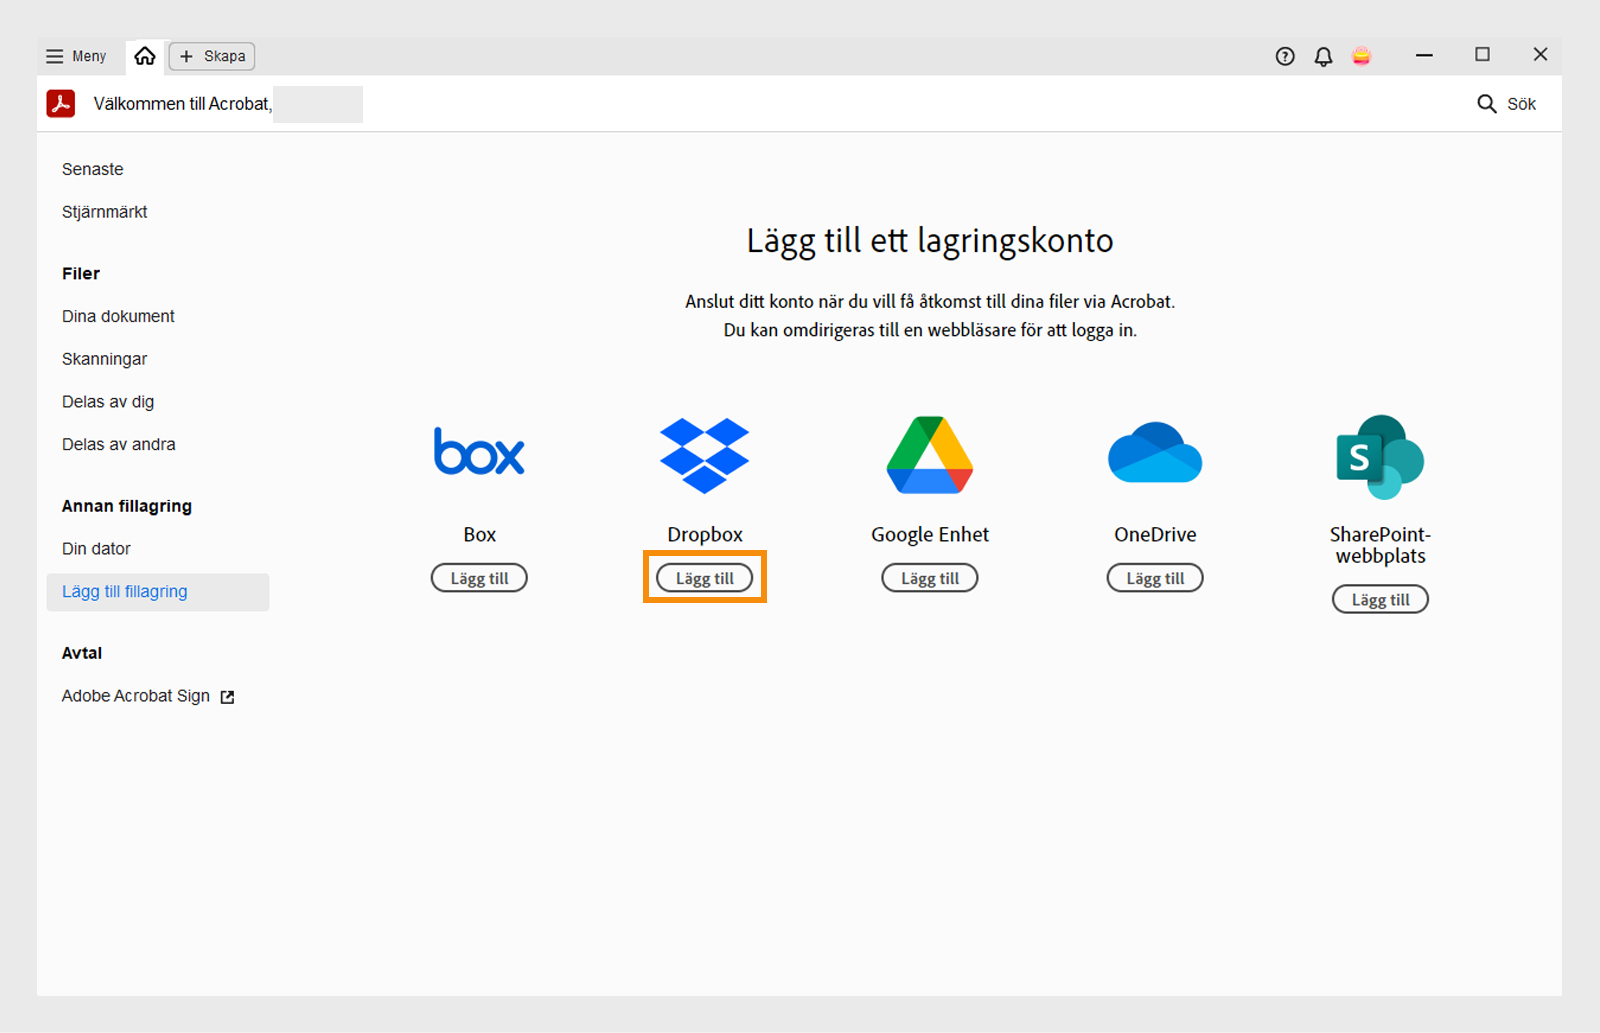Viewport: 1600px width, 1033px height.
Task: Click the Sök magnifier icon
Action: (1485, 103)
